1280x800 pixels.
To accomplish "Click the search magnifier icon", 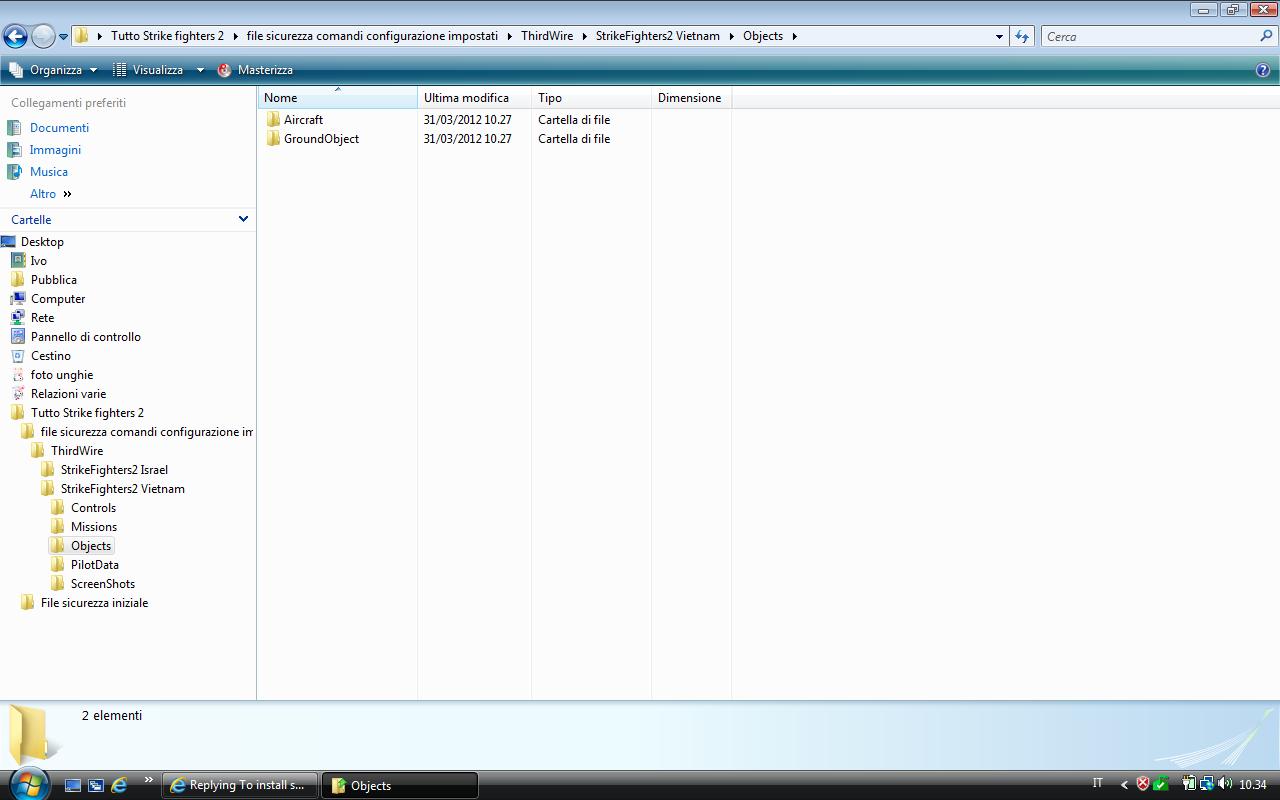I will pyautogui.click(x=1267, y=36).
